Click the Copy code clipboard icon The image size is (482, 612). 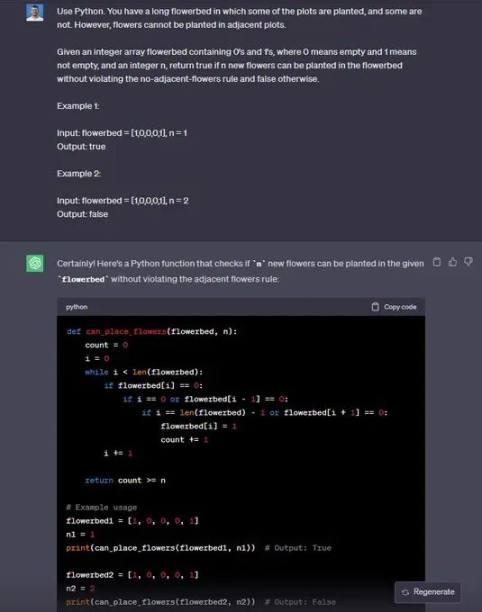click(375, 307)
